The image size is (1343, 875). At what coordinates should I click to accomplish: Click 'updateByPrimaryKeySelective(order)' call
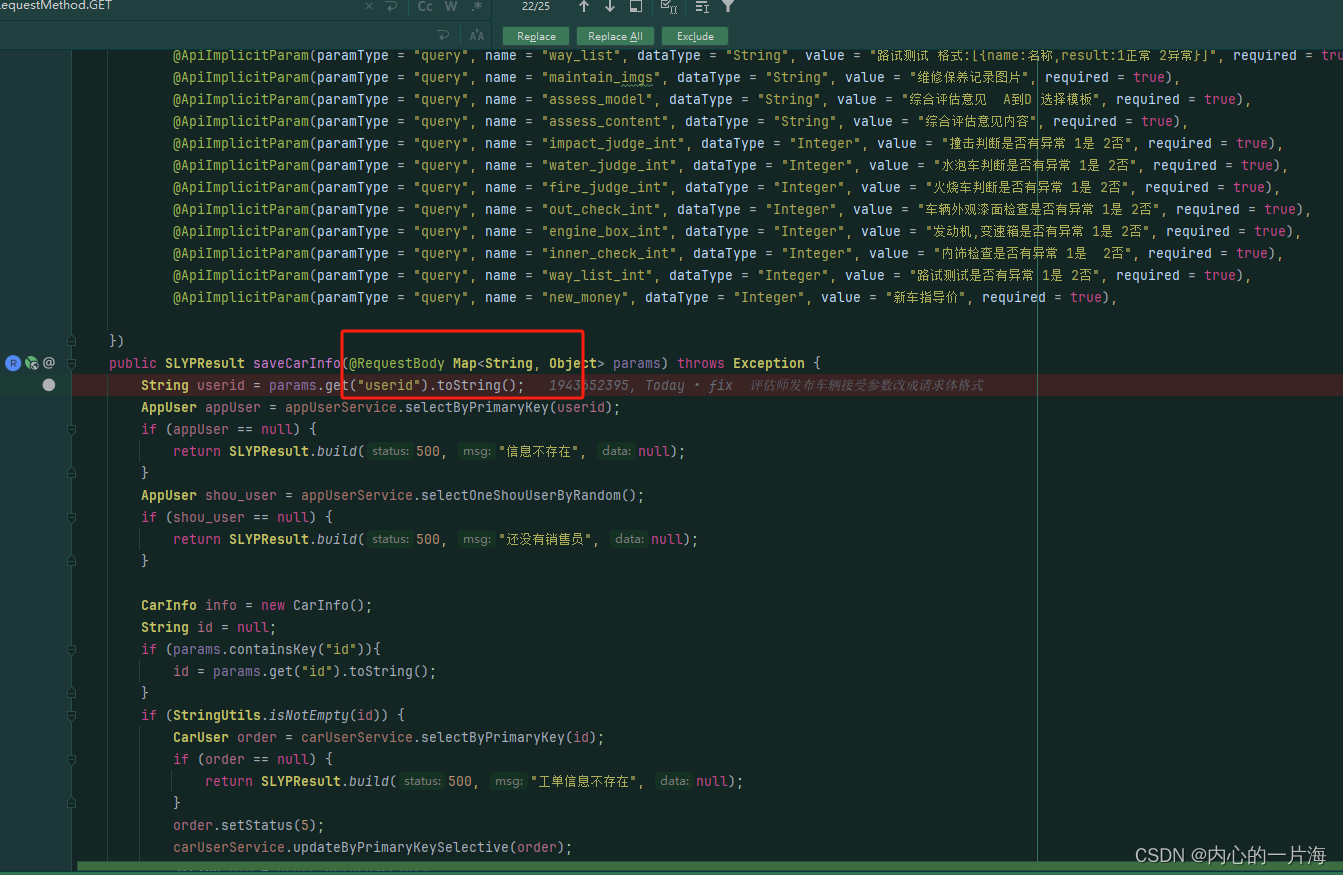coord(432,847)
